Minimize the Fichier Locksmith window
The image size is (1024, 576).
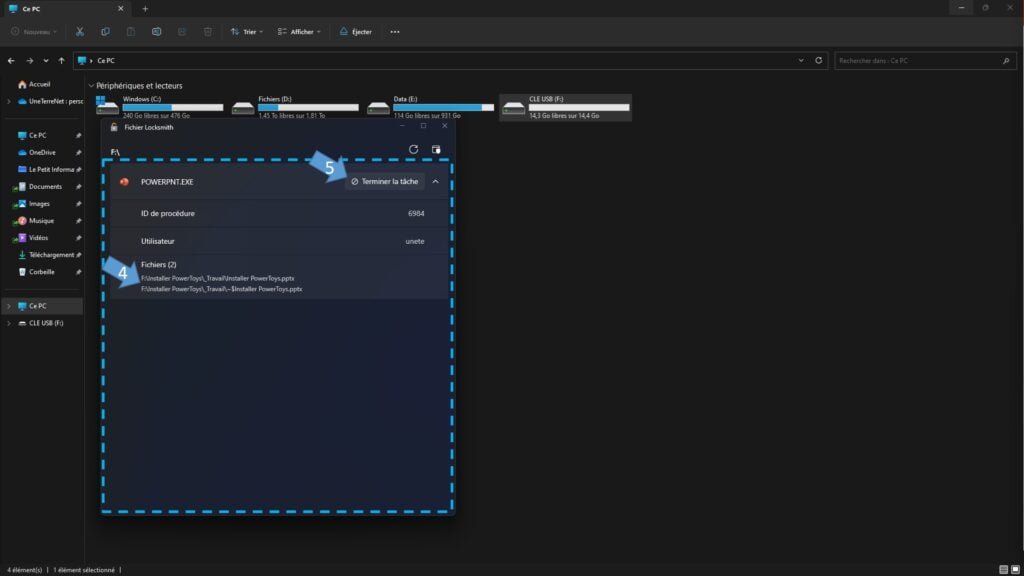tap(402, 126)
